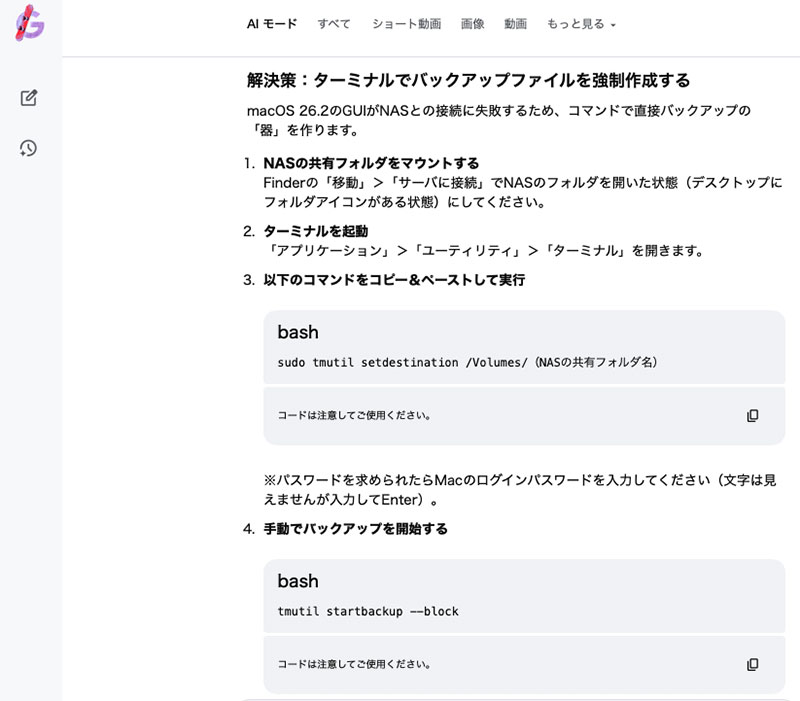
Task: Switch to the すべて tab
Action: click(334, 24)
